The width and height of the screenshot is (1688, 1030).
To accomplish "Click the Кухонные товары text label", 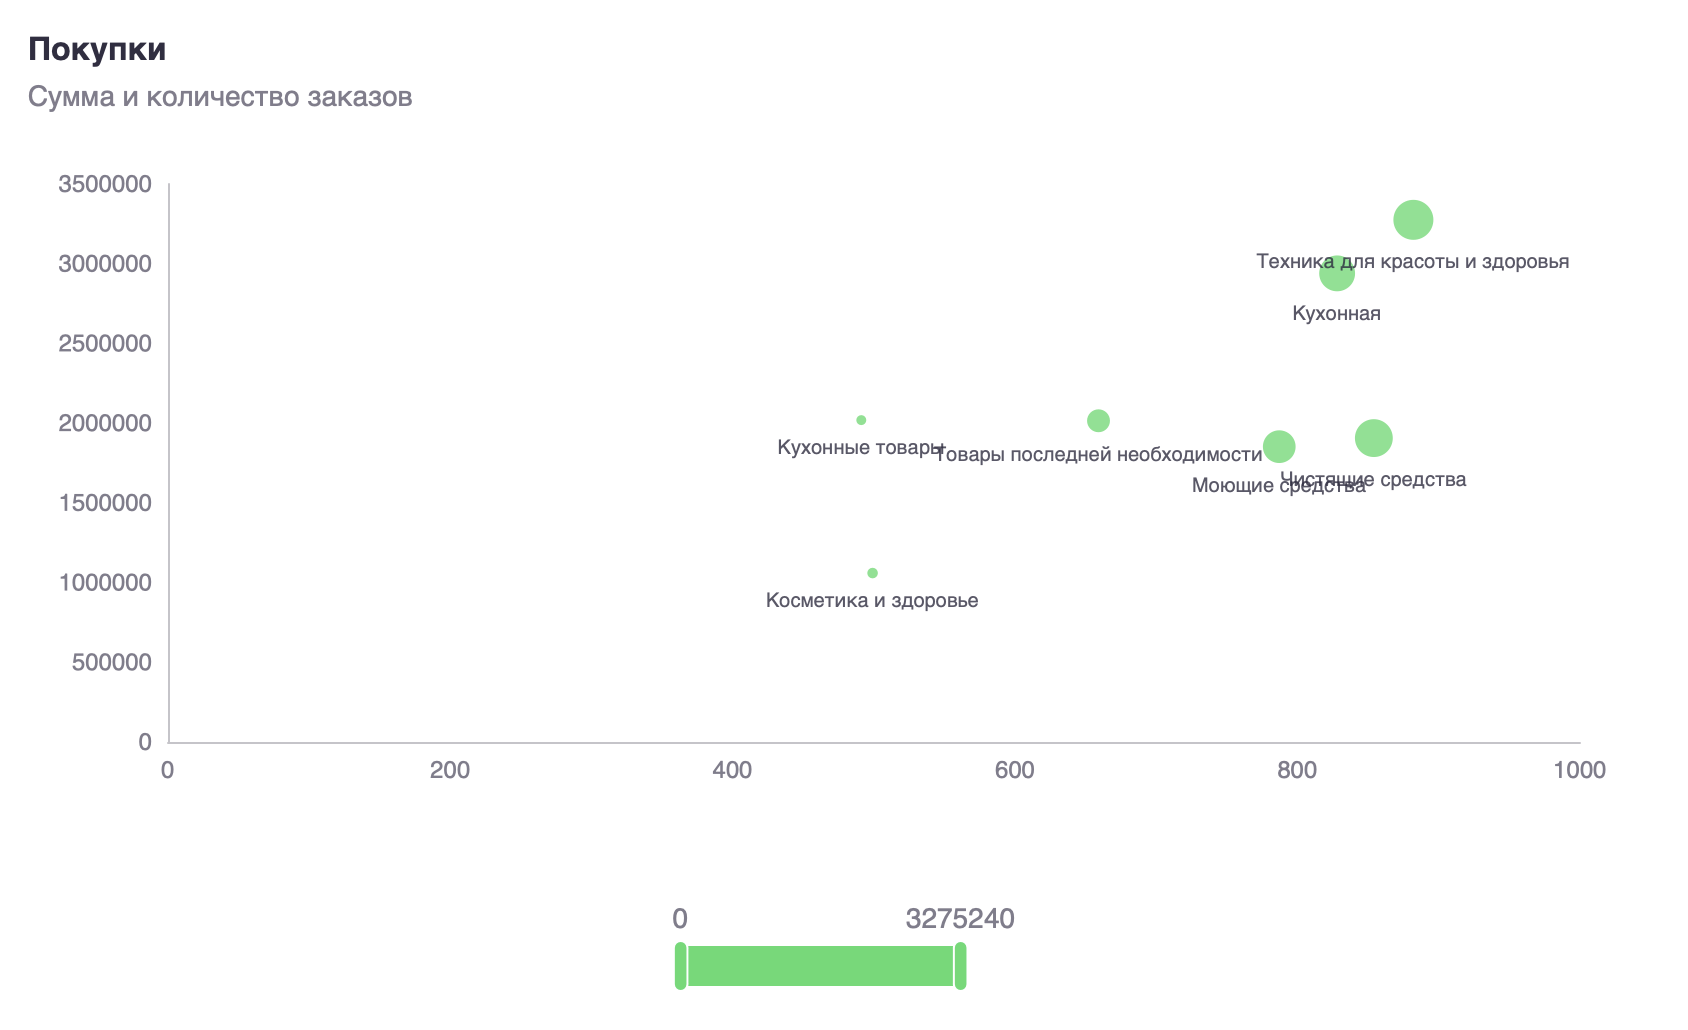I will pyautogui.click(x=860, y=447).
